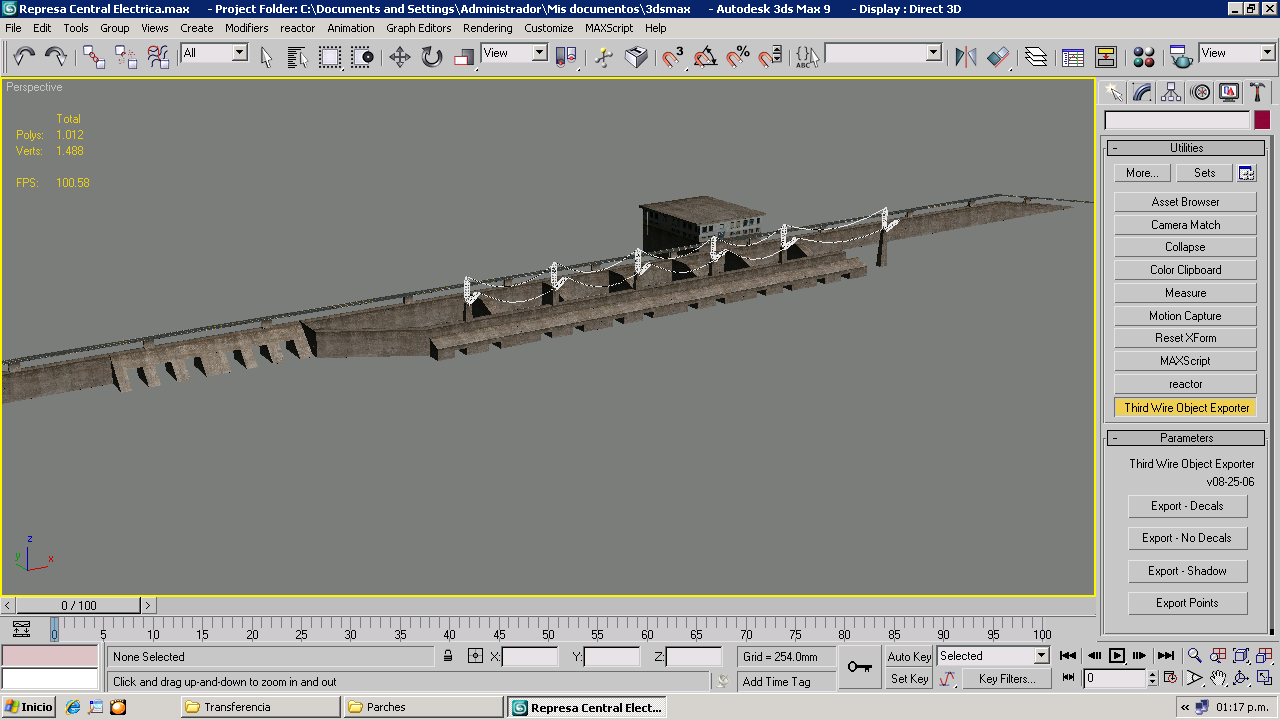
Task: Open Key Filters dialog
Action: click(1006, 679)
